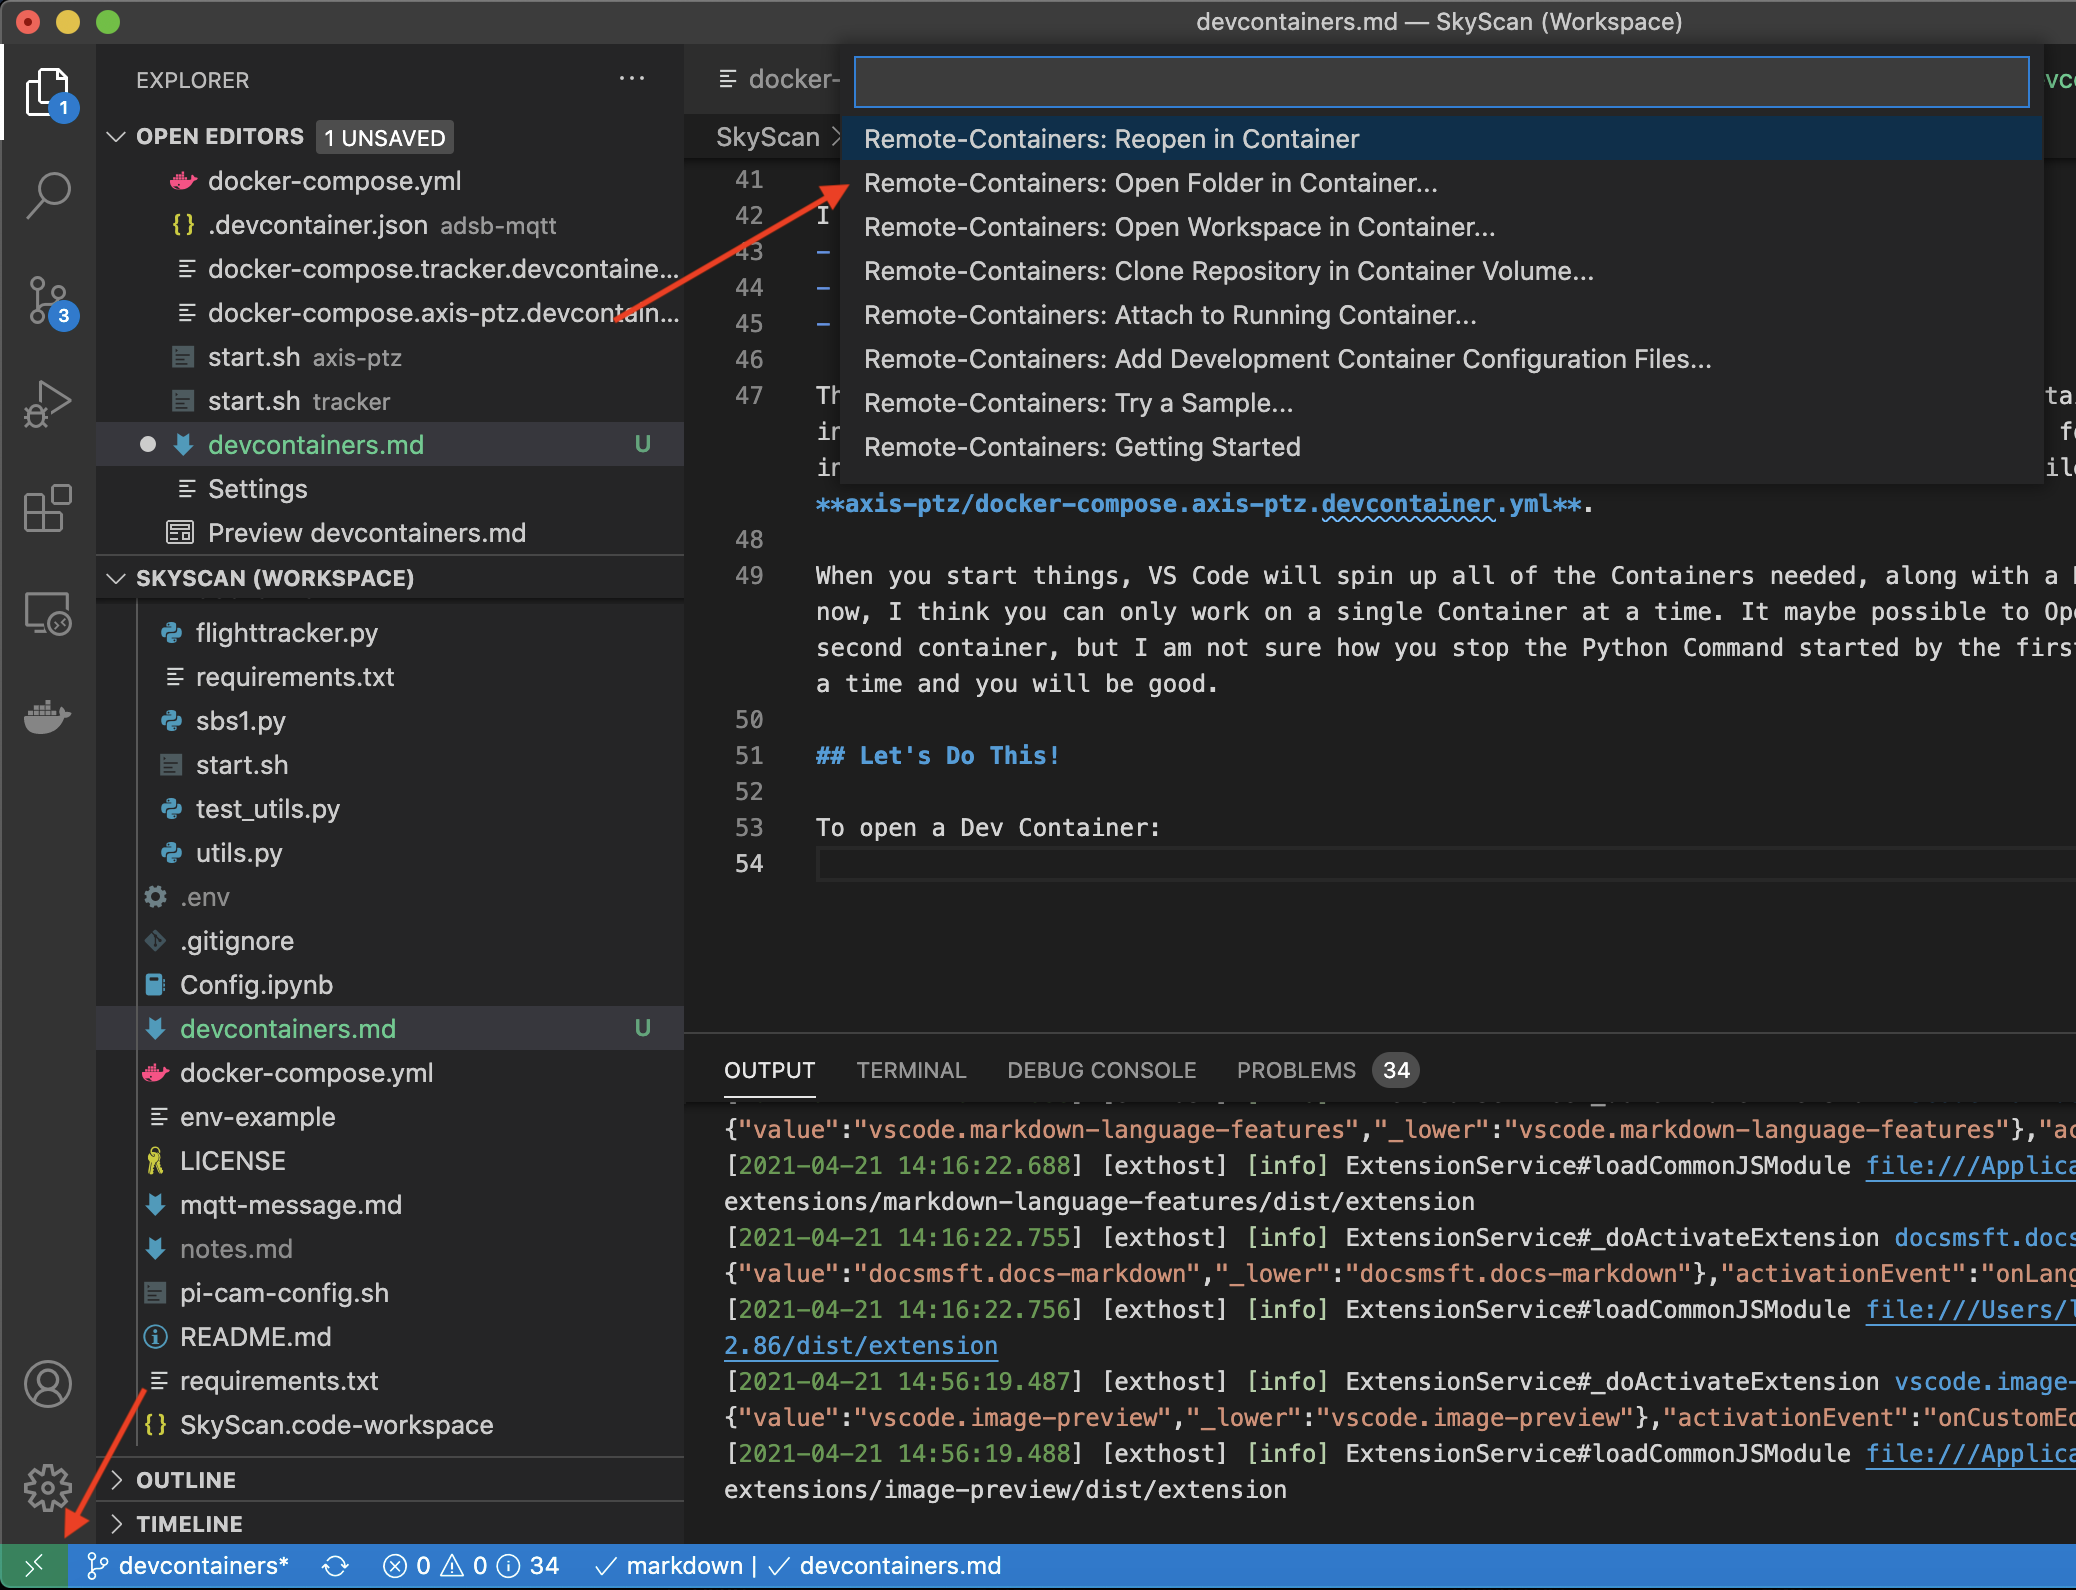Choose Add Development Container Configuration Files
The width and height of the screenshot is (2076, 1590).
tap(1441, 359)
